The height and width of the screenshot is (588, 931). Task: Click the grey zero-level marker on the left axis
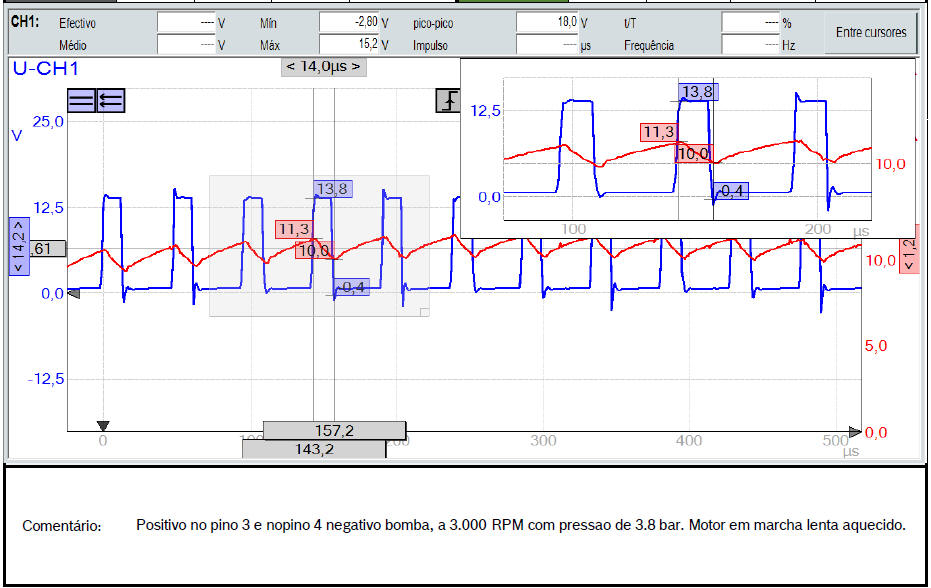72,294
